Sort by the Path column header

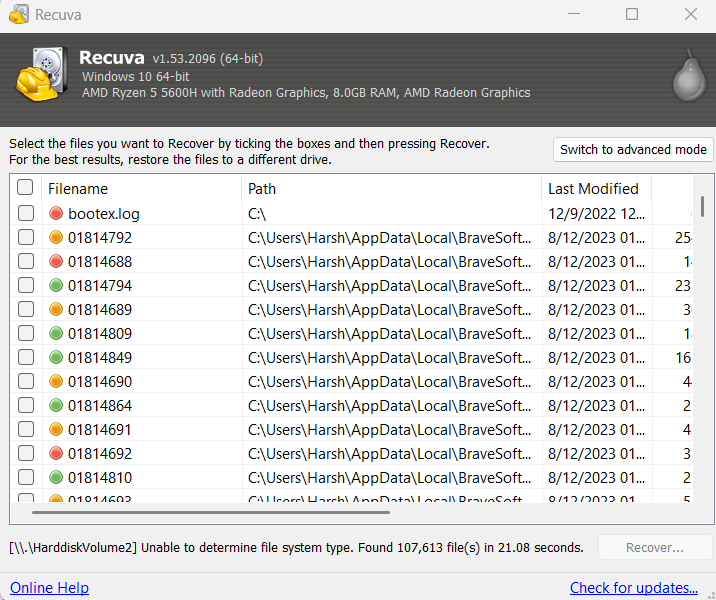click(x=390, y=188)
